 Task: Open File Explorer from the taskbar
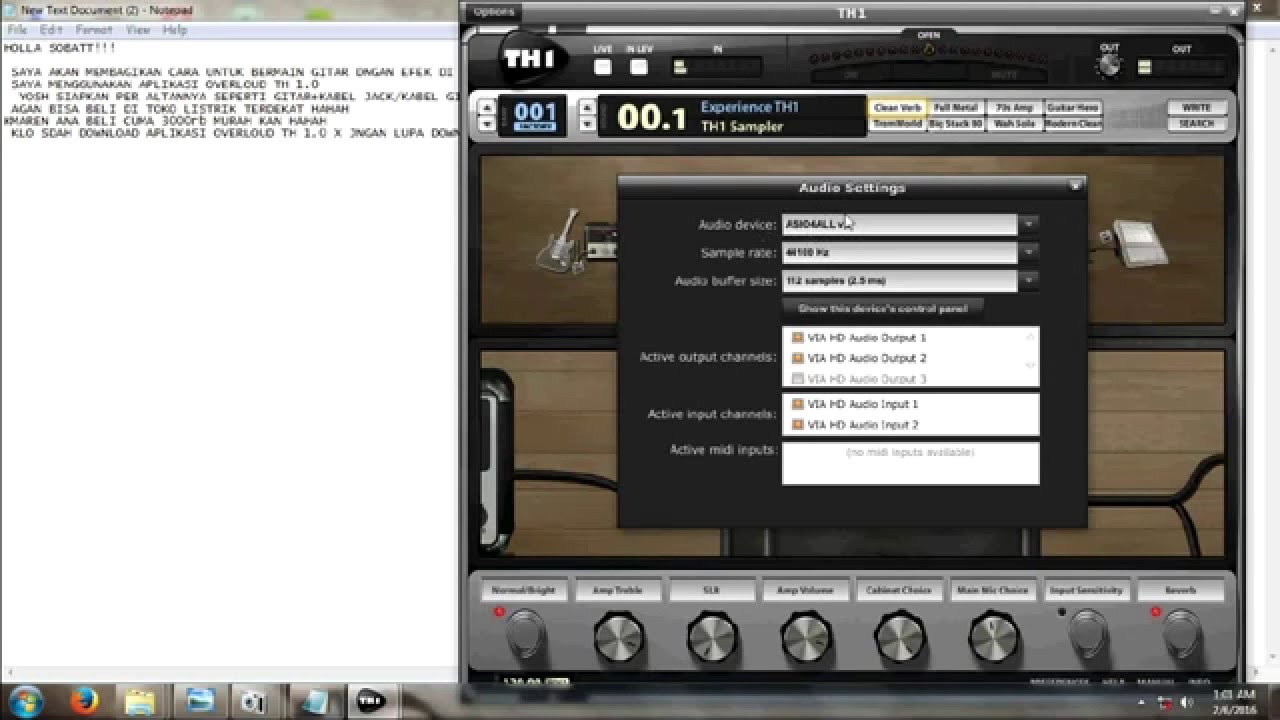[141, 701]
